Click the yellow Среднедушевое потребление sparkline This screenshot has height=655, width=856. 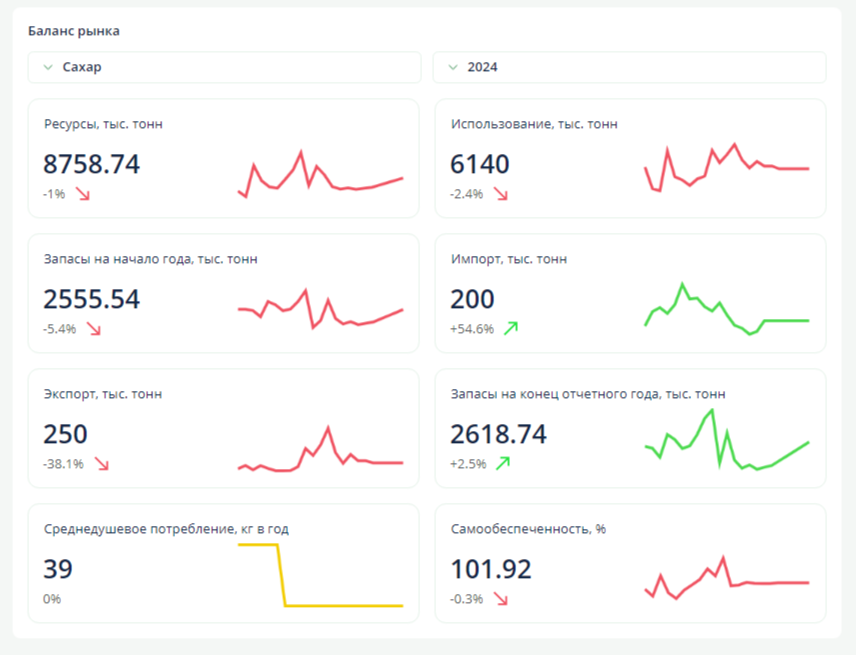click(320, 576)
